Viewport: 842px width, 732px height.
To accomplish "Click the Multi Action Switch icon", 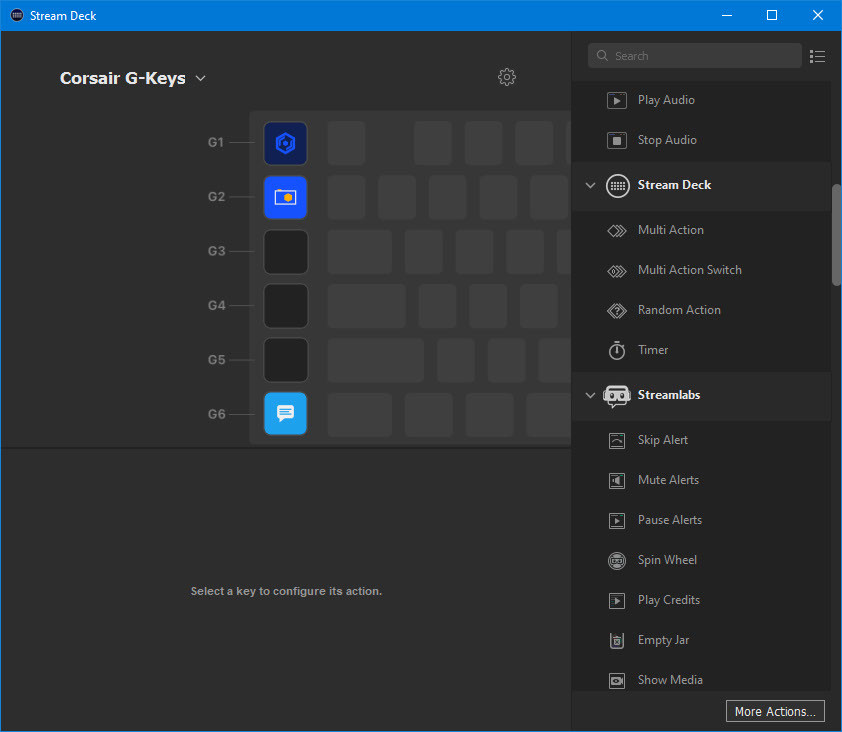I will [616, 271].
